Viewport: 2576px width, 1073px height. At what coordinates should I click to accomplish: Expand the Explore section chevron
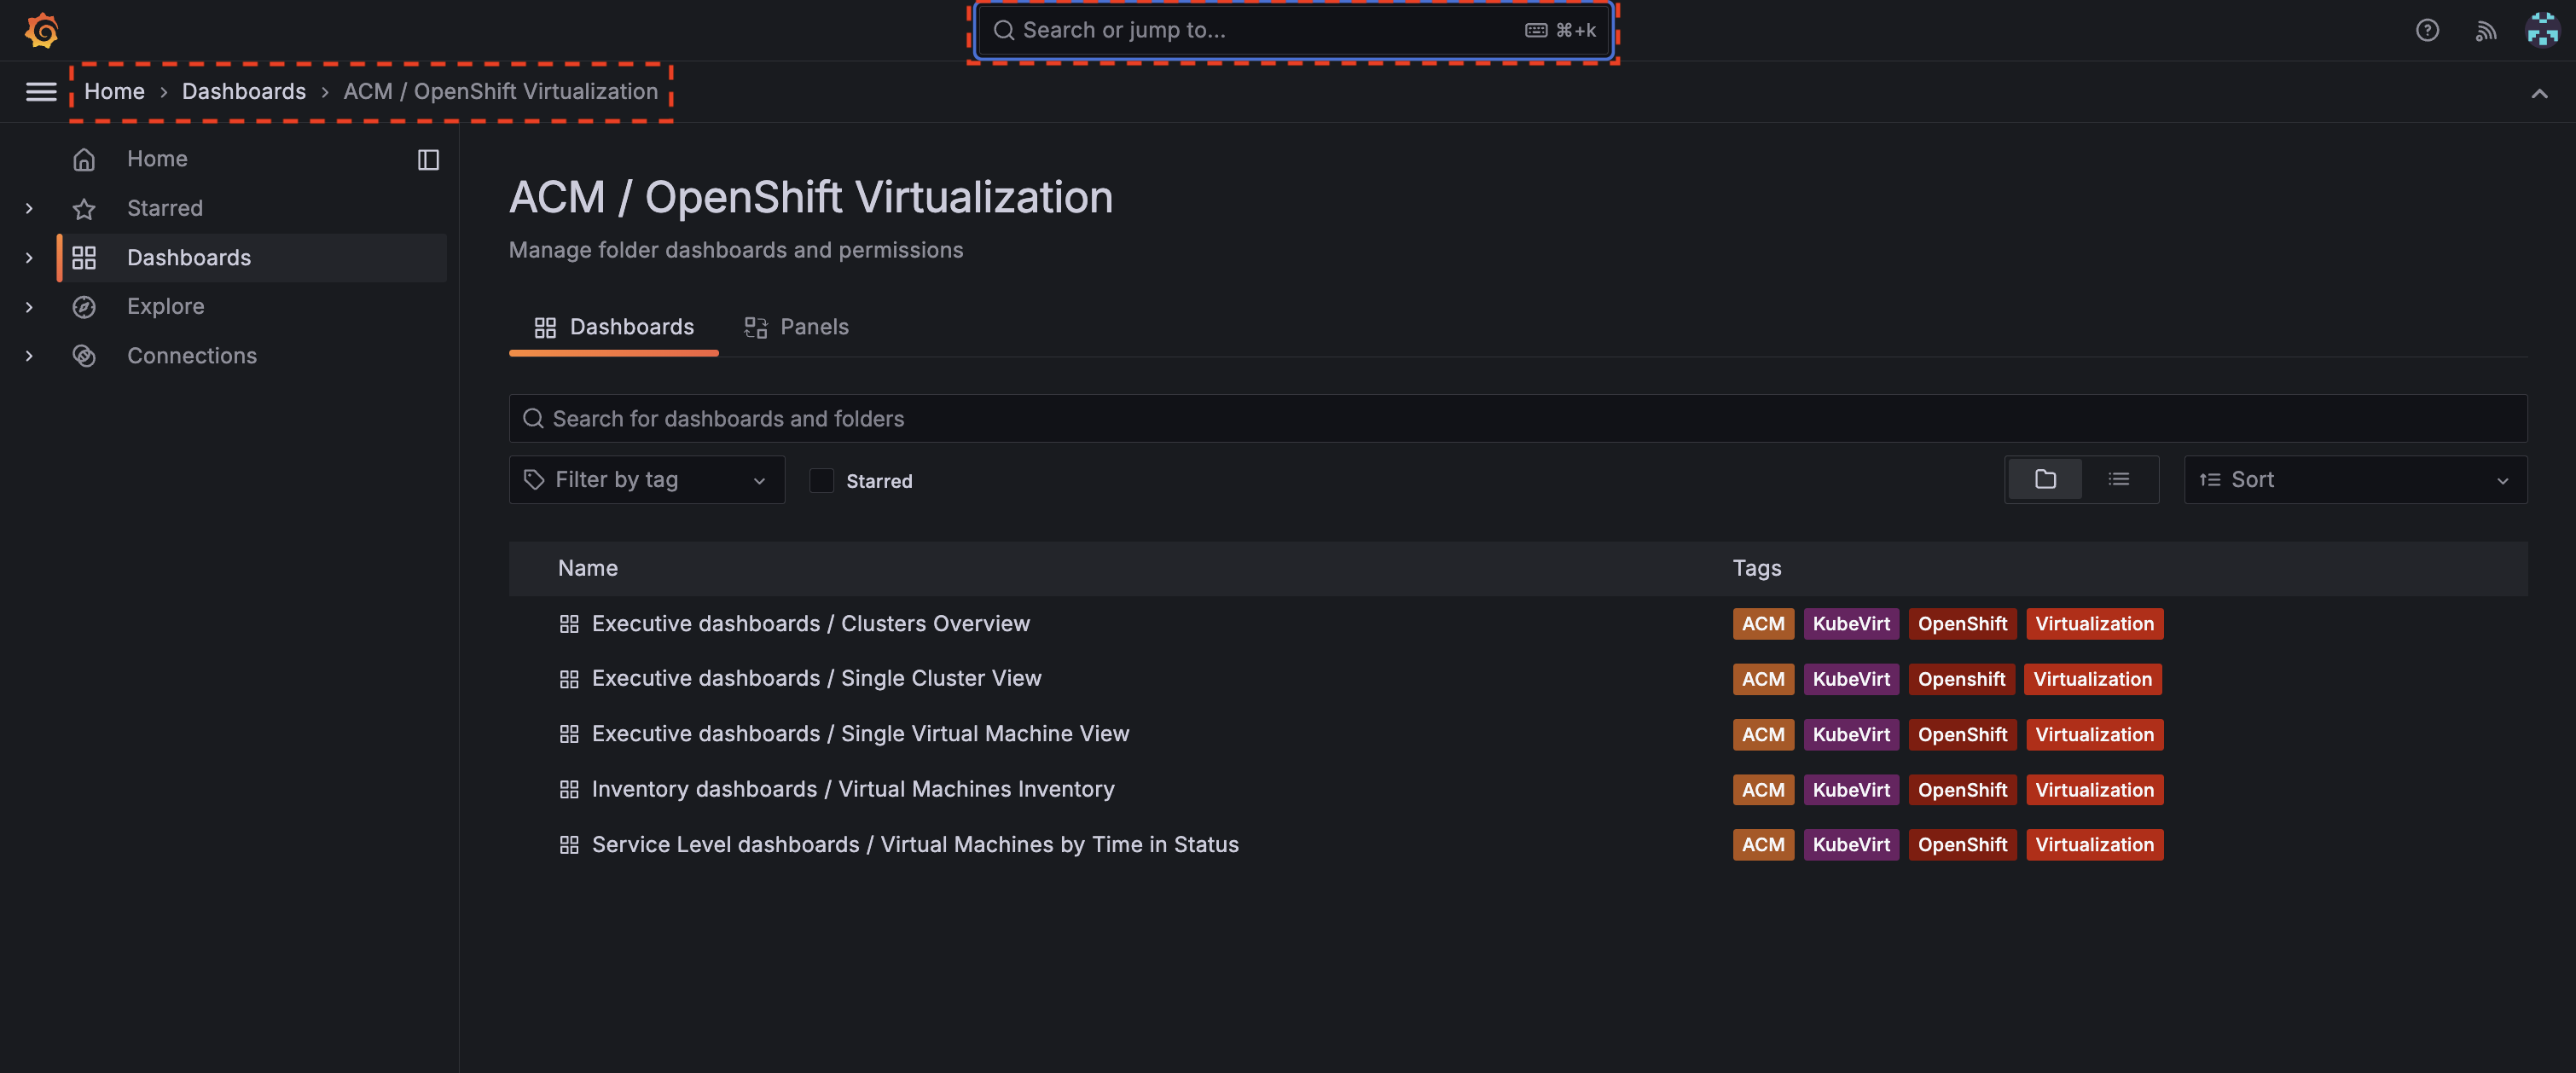point(29,307)
